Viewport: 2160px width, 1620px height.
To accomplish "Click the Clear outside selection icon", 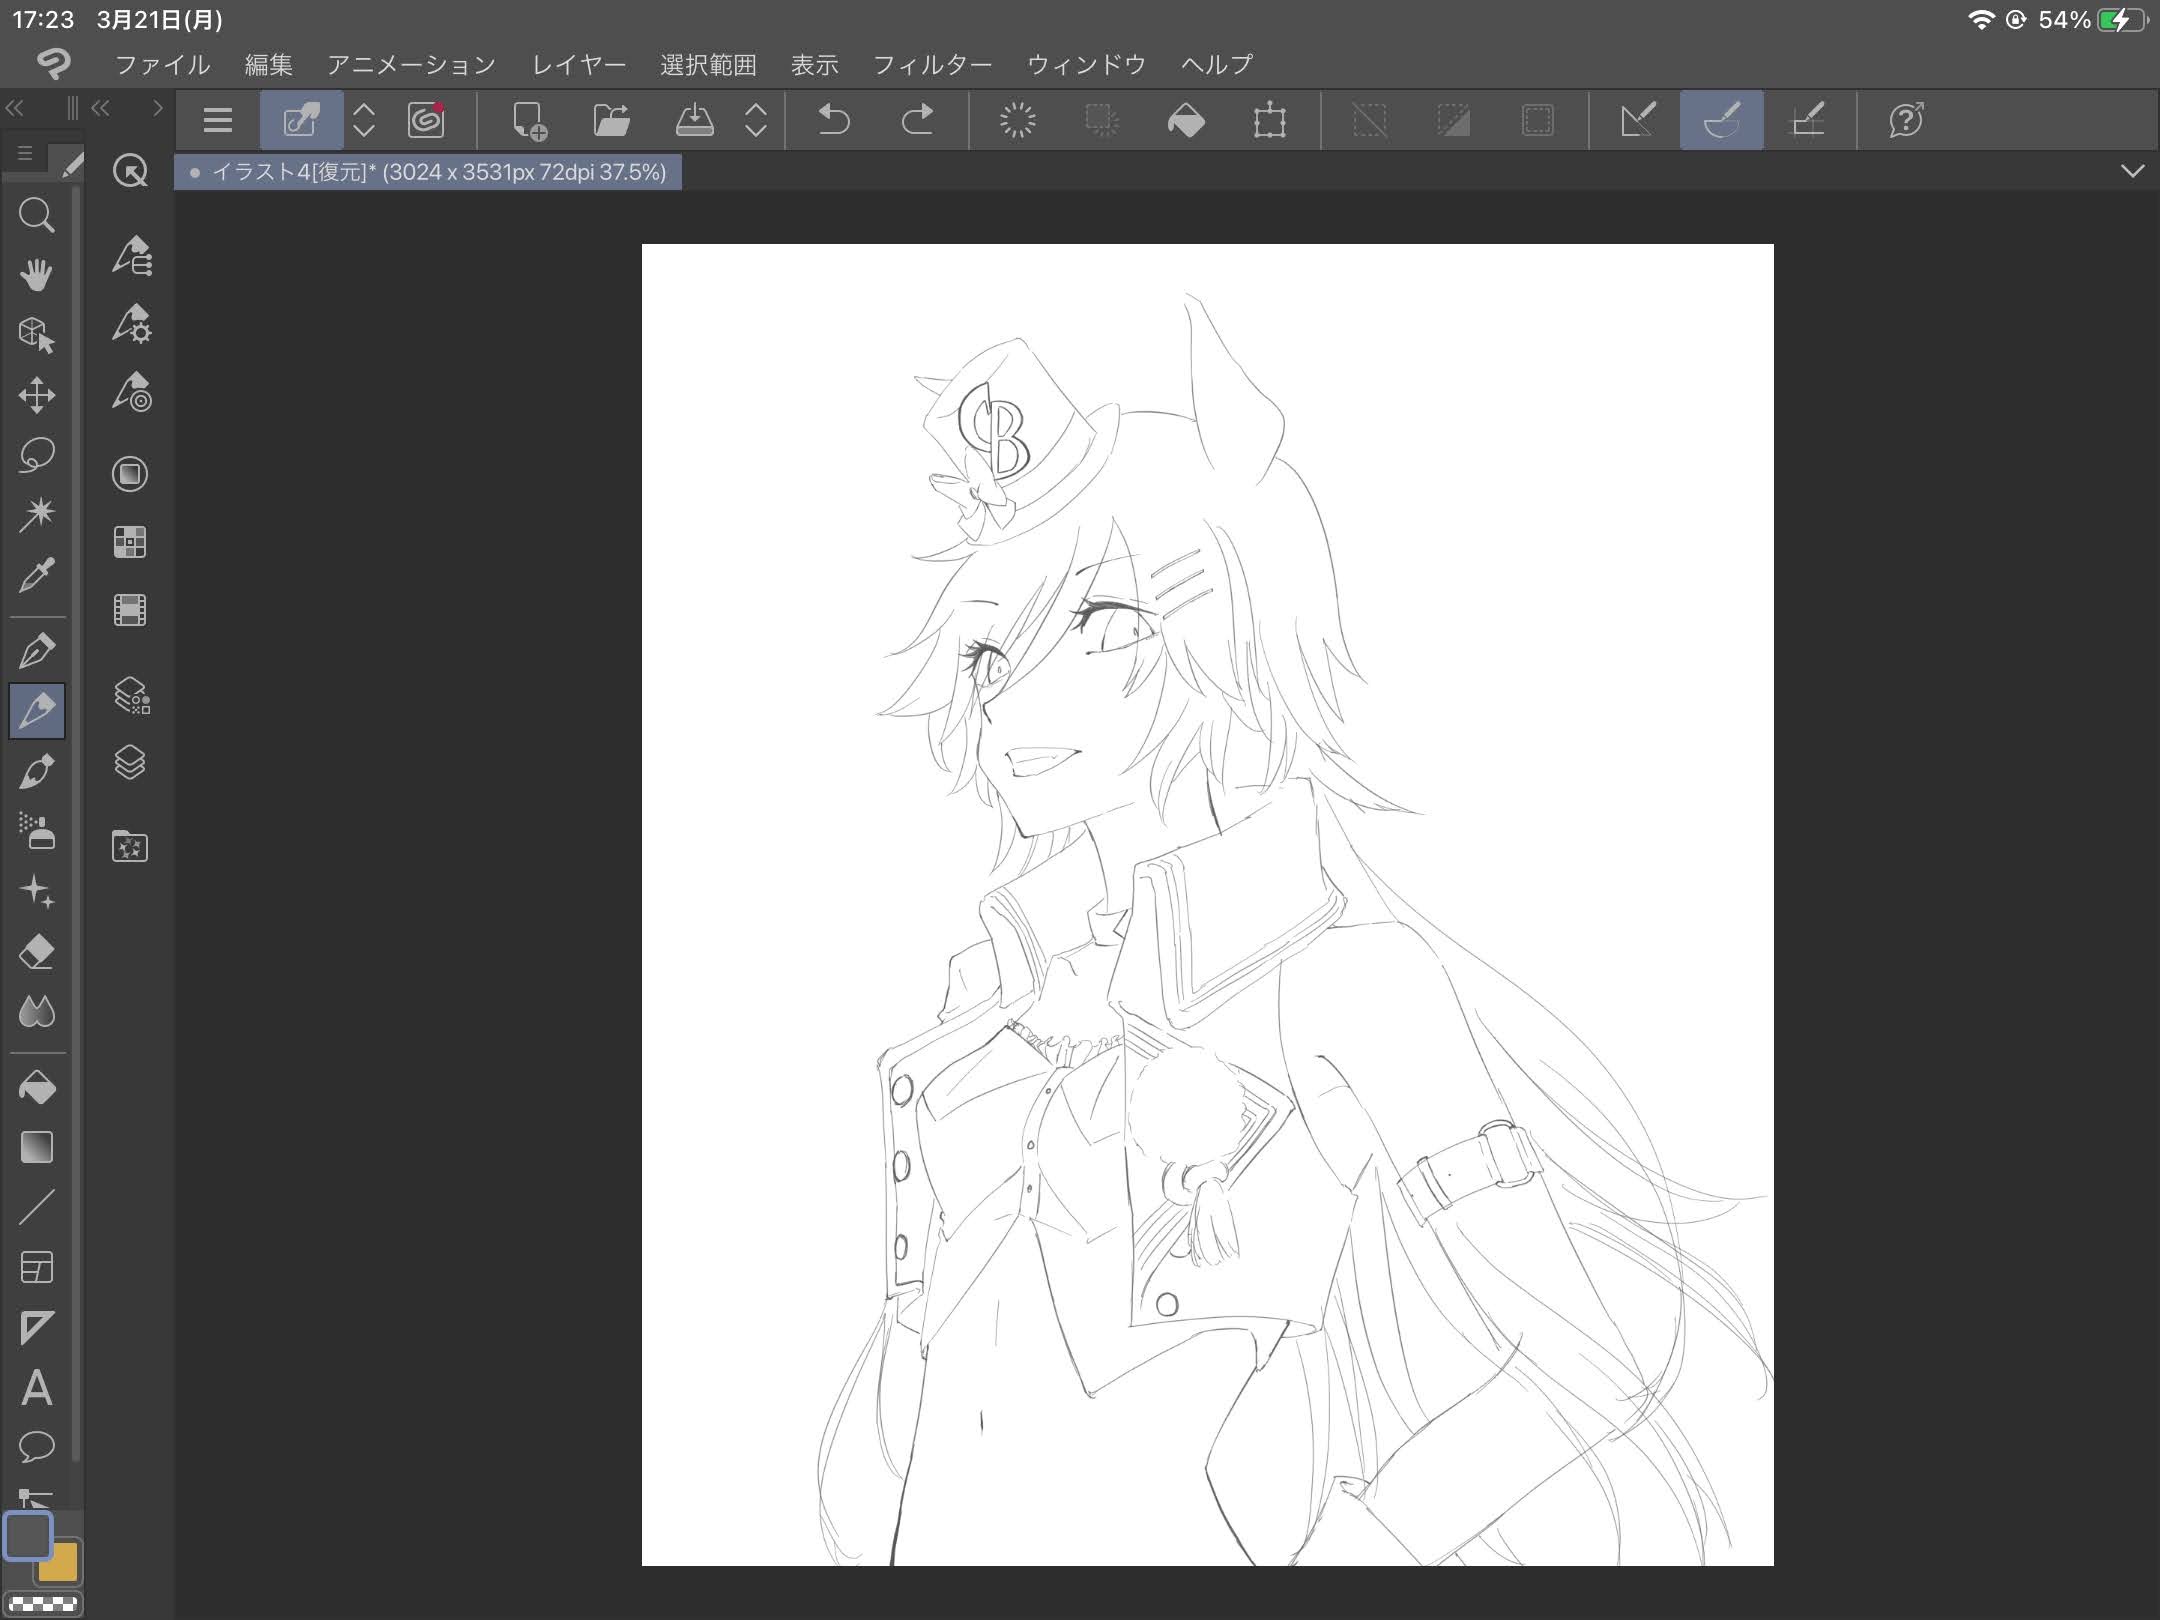I will [x=1102, y=120].
